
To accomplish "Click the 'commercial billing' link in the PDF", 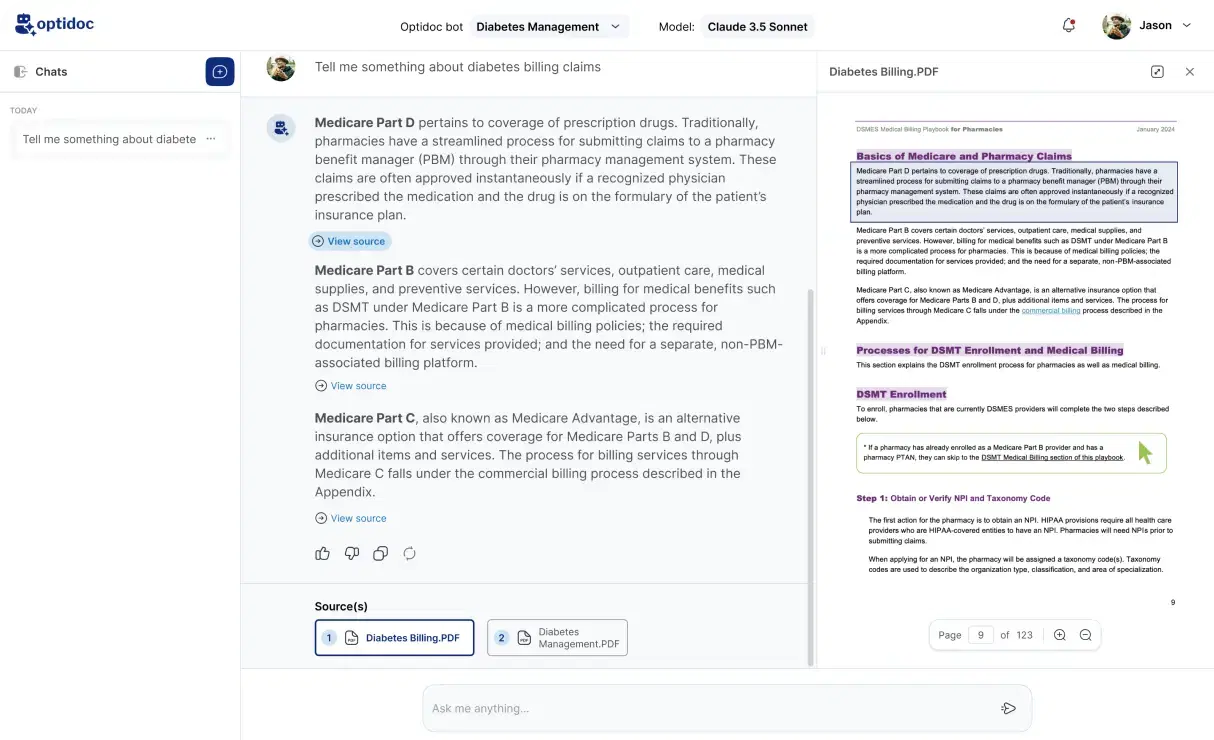I will [1051, 311].
